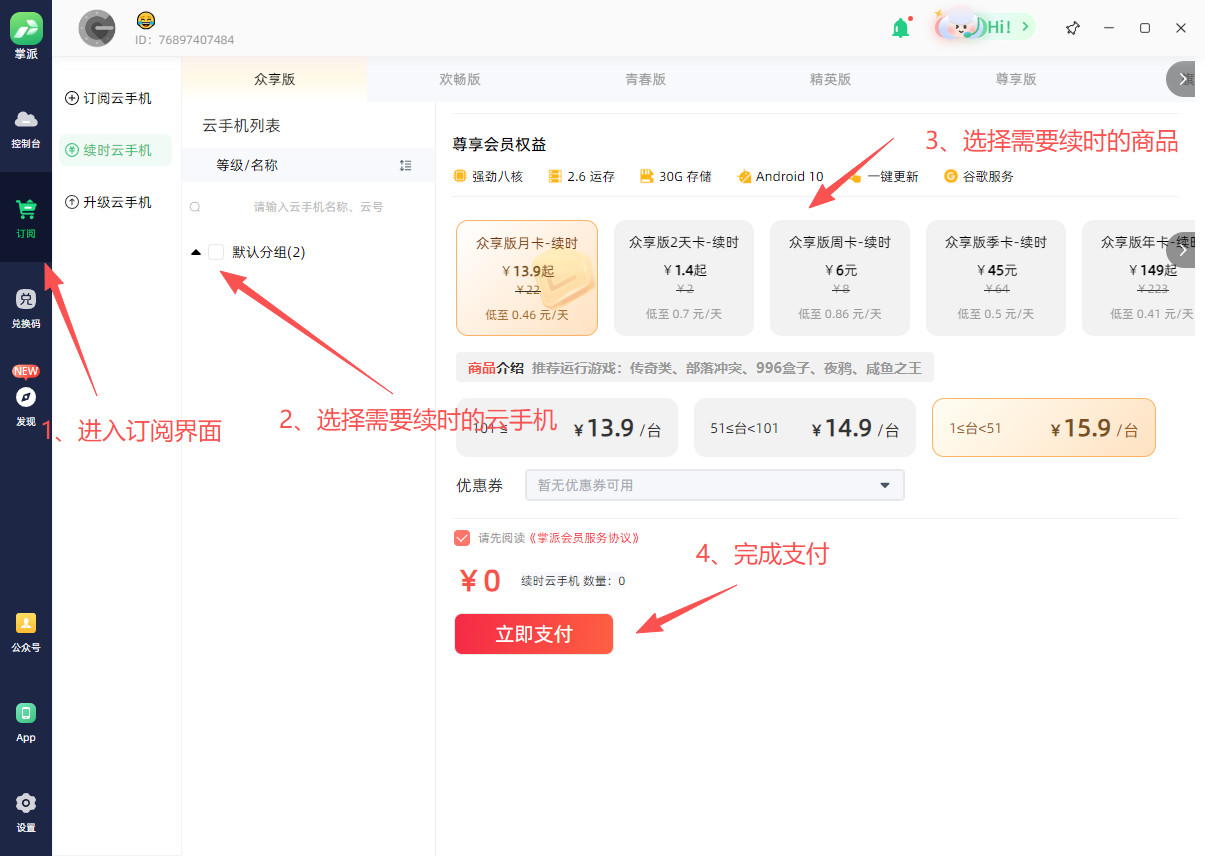This screenshot has width=1205, height=856.
Task: Click the user avatar picture
Action: click(97, 28)
